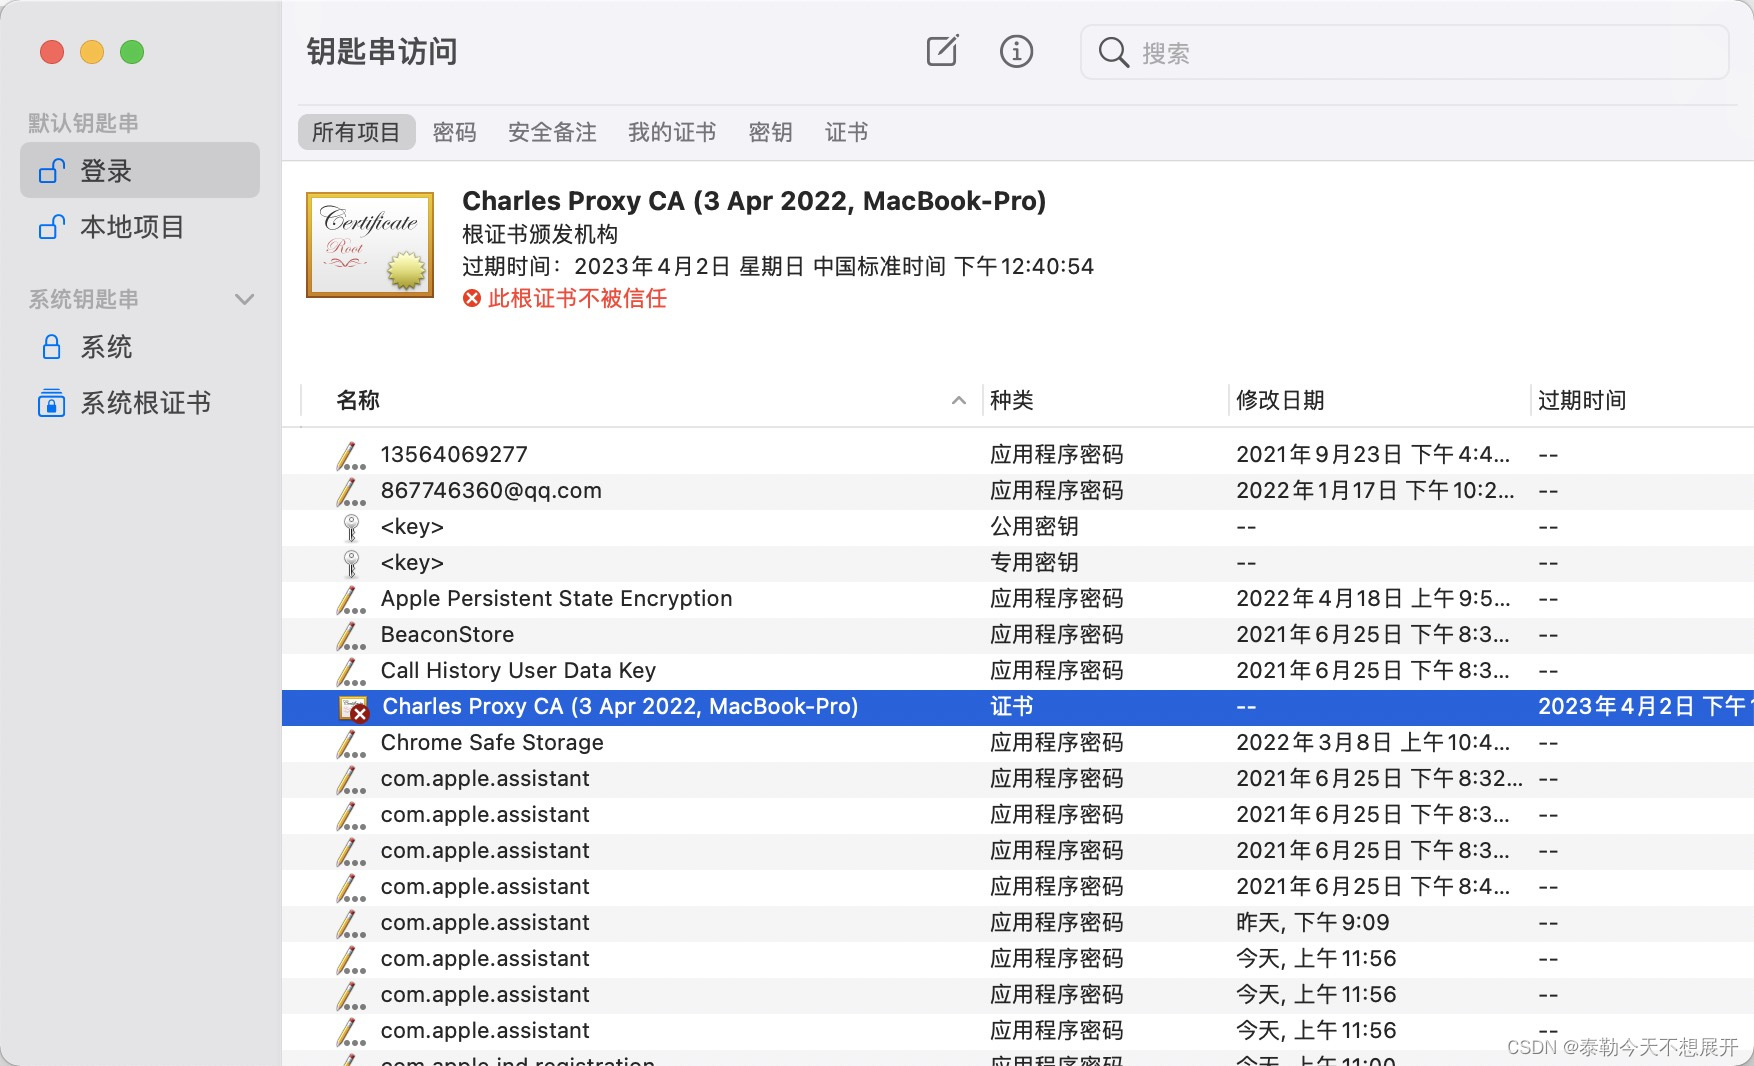Click key icon of the 公用密钥 row

point(351,527)
